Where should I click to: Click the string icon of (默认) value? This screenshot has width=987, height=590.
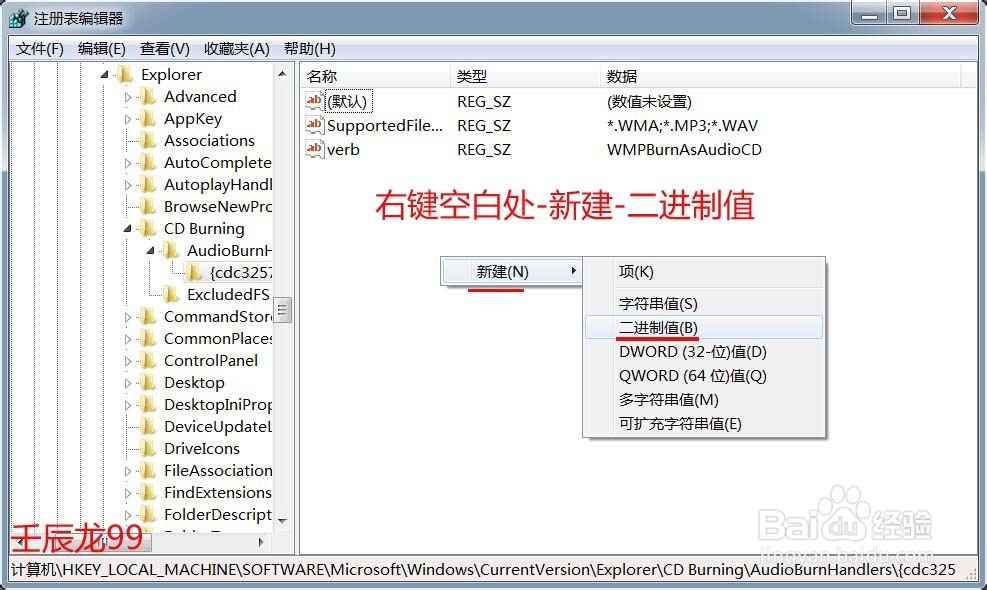pos(314,101)
